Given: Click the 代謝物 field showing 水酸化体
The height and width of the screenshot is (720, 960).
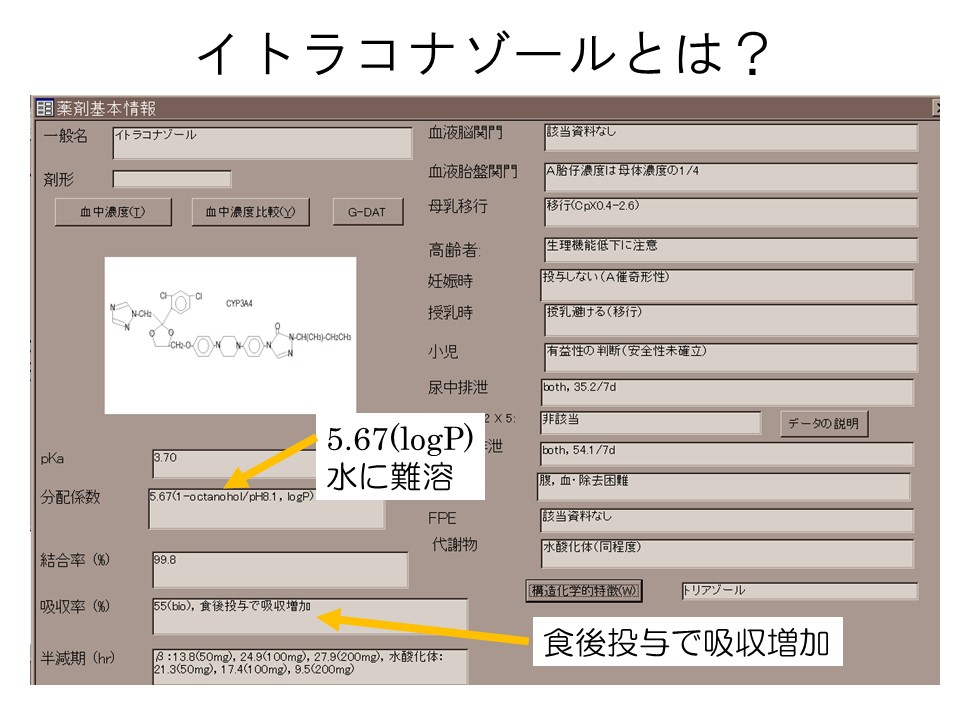Looking at the screenshot, I should coord(726,553).
